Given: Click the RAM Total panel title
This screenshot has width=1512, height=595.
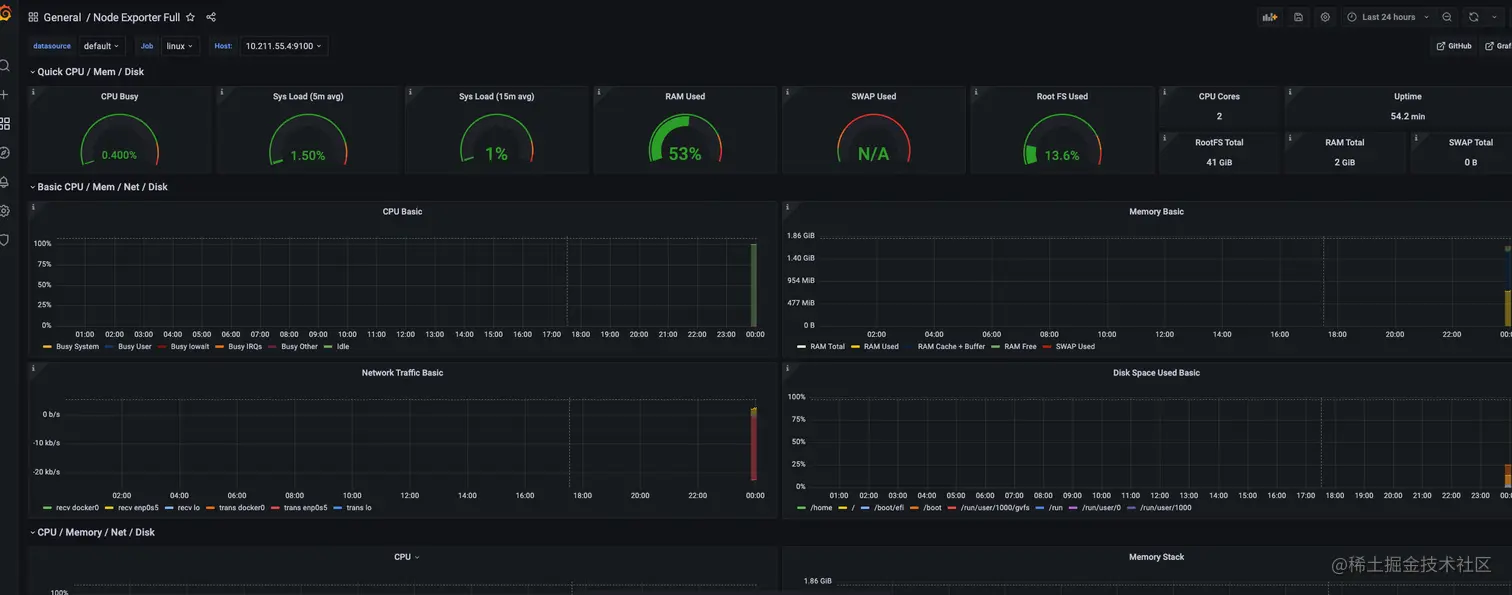Looking at the screenshot, I should pyautogui.click(x=1345, y=143).
